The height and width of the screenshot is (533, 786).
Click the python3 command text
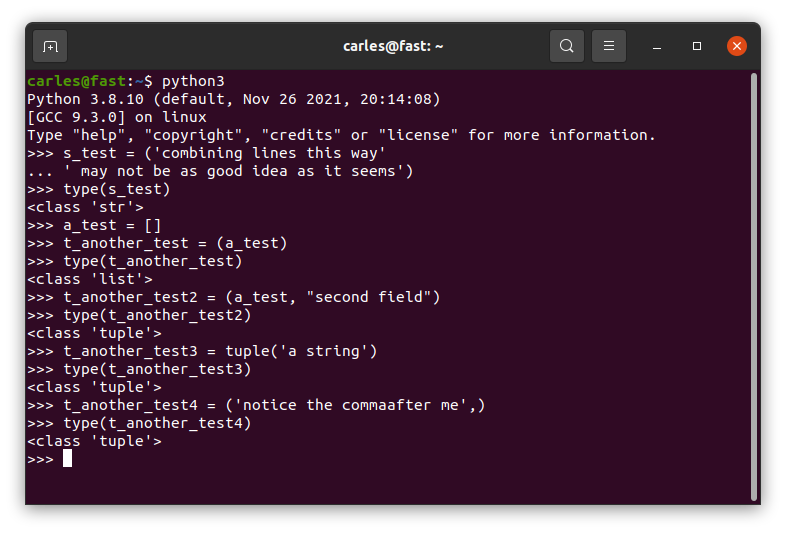193,81
